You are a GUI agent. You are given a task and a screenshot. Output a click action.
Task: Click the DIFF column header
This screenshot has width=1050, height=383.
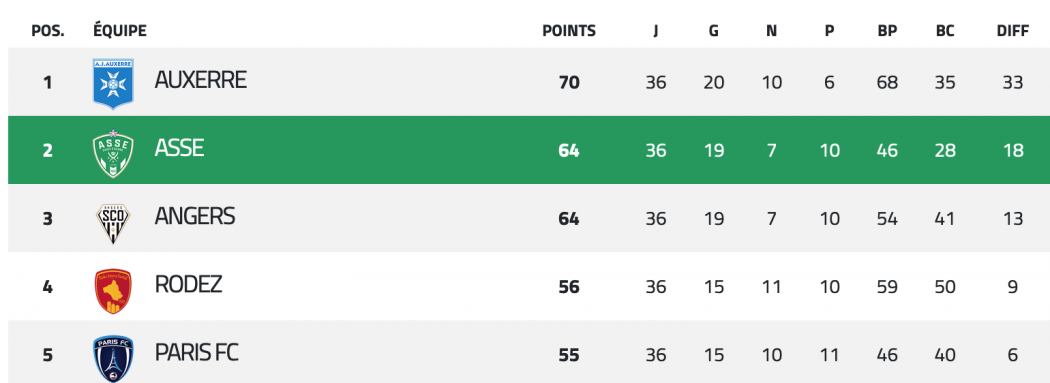coord(1013,31)
